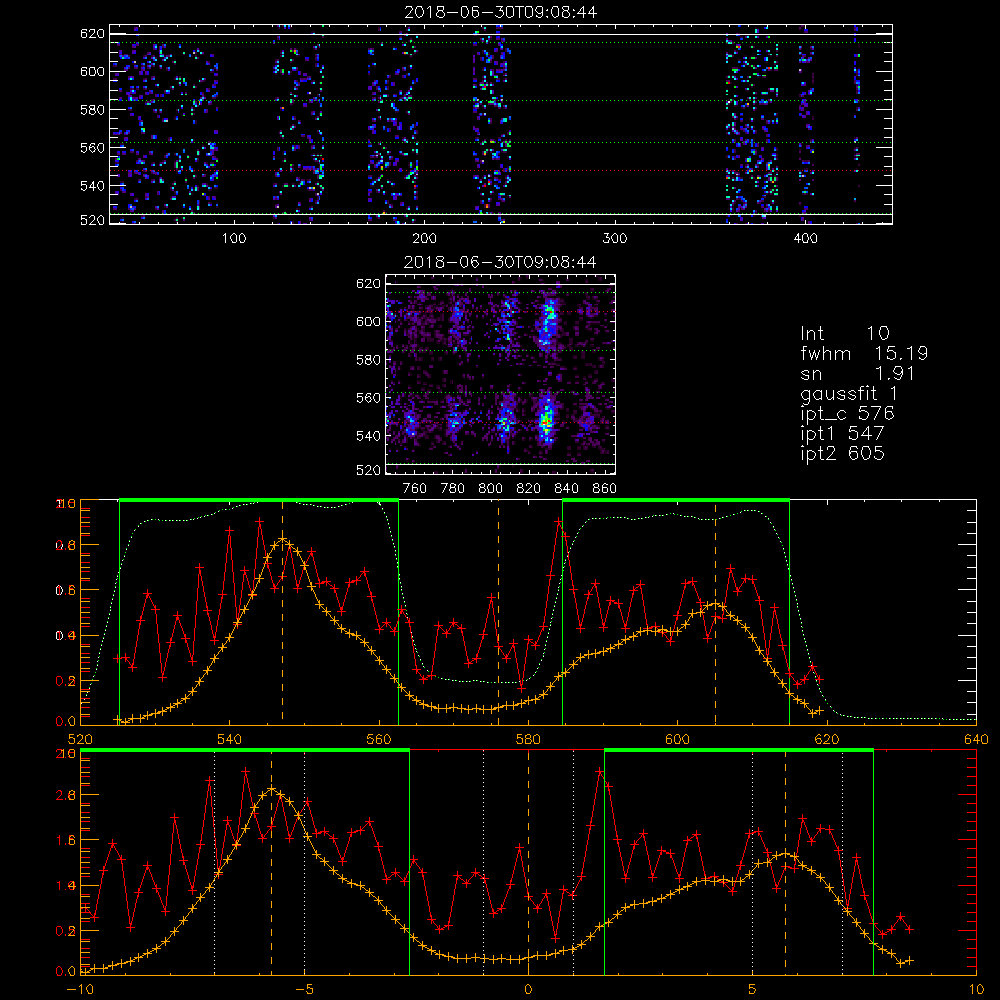Click x-axis label 300 on top scatter panel

point(615,239)
